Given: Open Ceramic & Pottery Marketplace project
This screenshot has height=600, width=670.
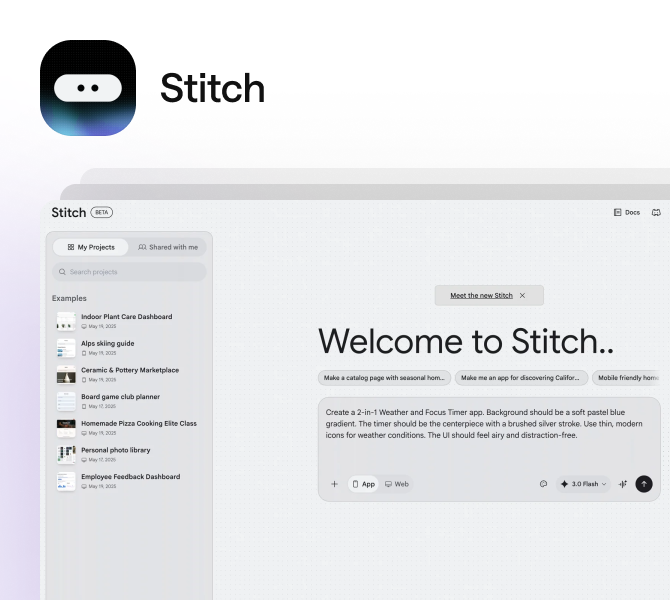Looking at the screenshot, I should click(x=127, y=374).
